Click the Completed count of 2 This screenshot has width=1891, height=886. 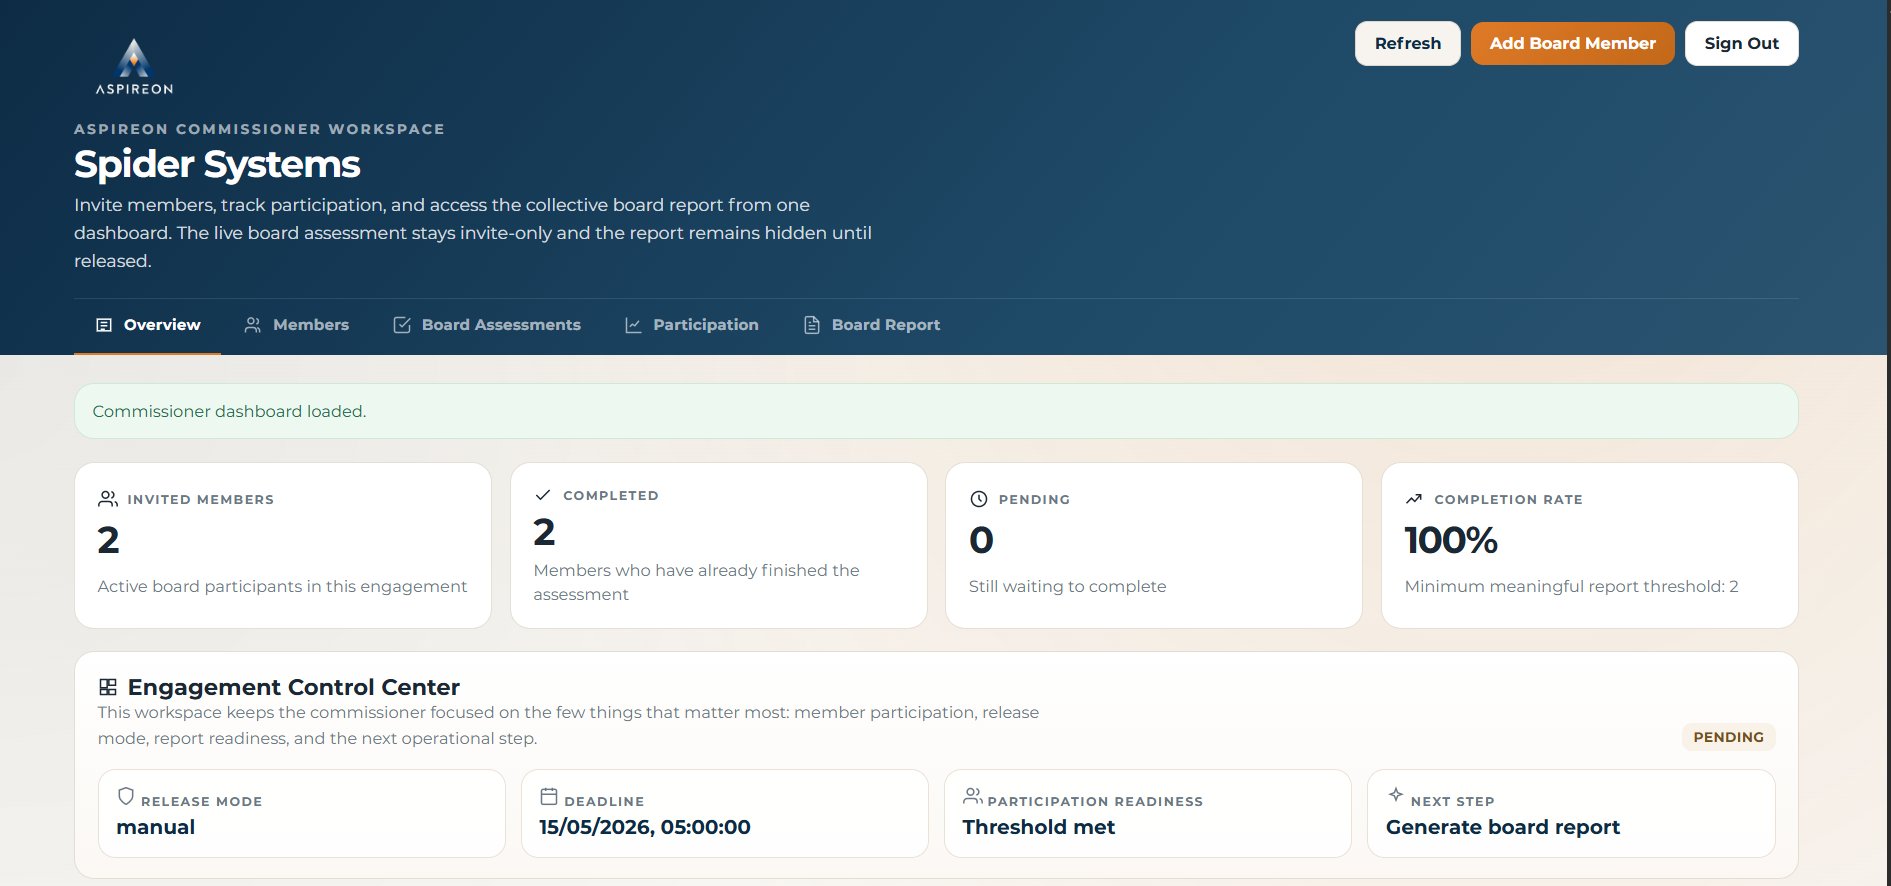pos(544,532)
